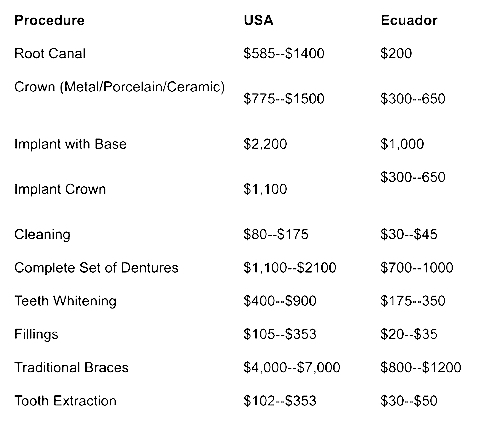Select Ecuador Teeth Whitening price $175--350
This screenshot has height=427, width=480.
tap(413, 301)
